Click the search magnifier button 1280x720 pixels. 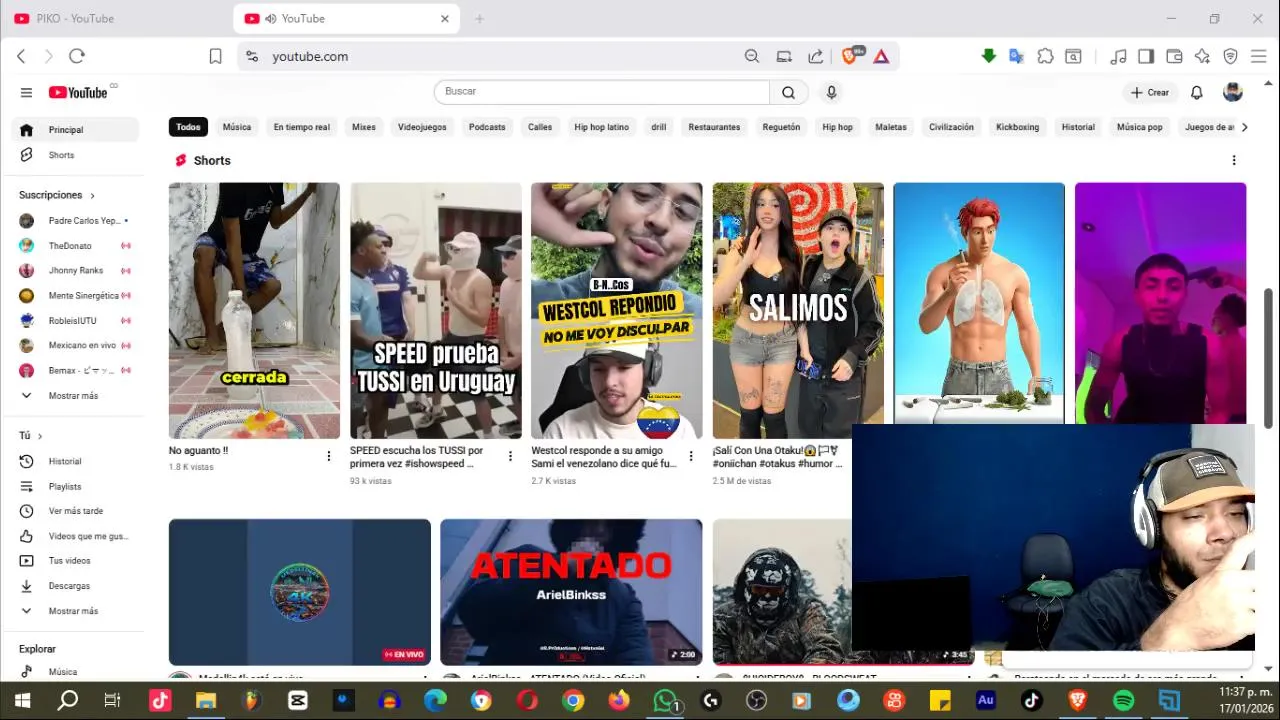(788, 92)
